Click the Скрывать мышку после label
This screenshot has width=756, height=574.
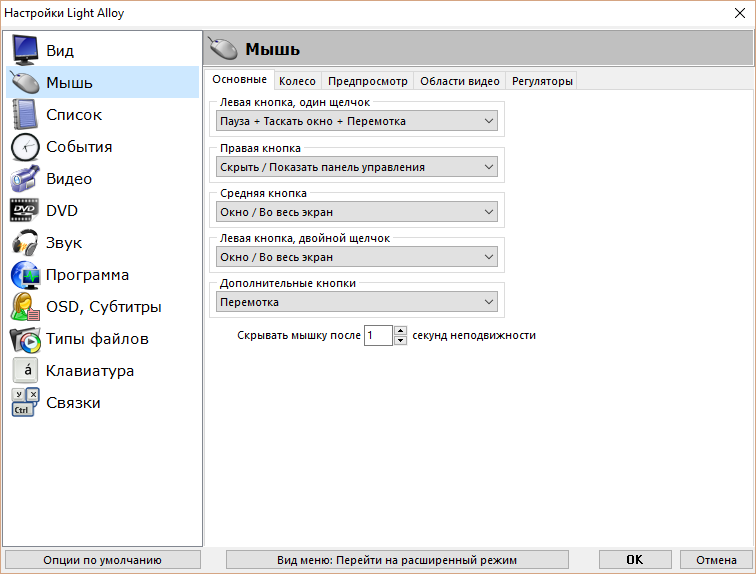click(x=298, y=335)
